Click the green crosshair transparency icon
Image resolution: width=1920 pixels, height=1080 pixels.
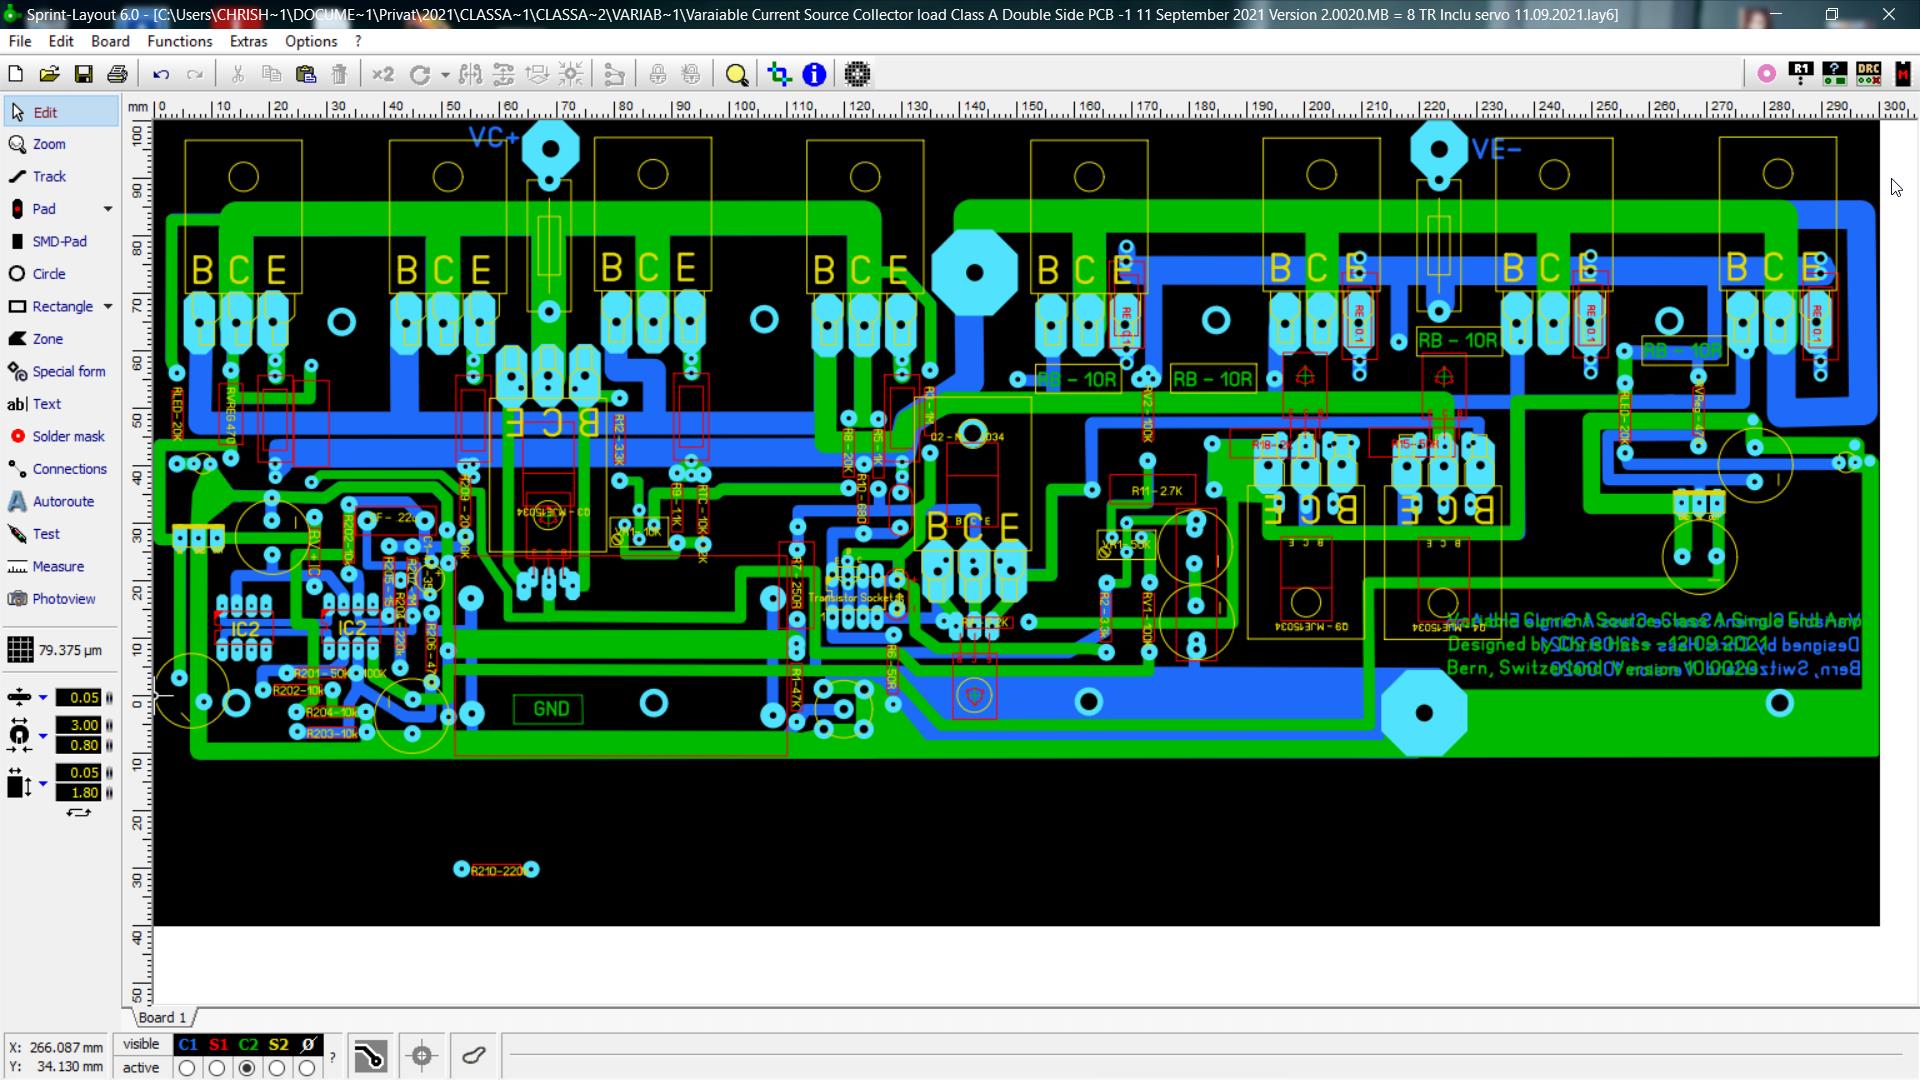coord(779,74)
